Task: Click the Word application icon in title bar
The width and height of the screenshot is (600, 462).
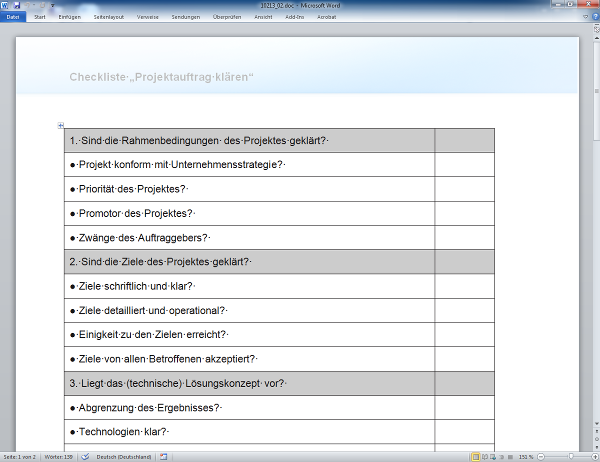Action: click(x=6, y=6)
